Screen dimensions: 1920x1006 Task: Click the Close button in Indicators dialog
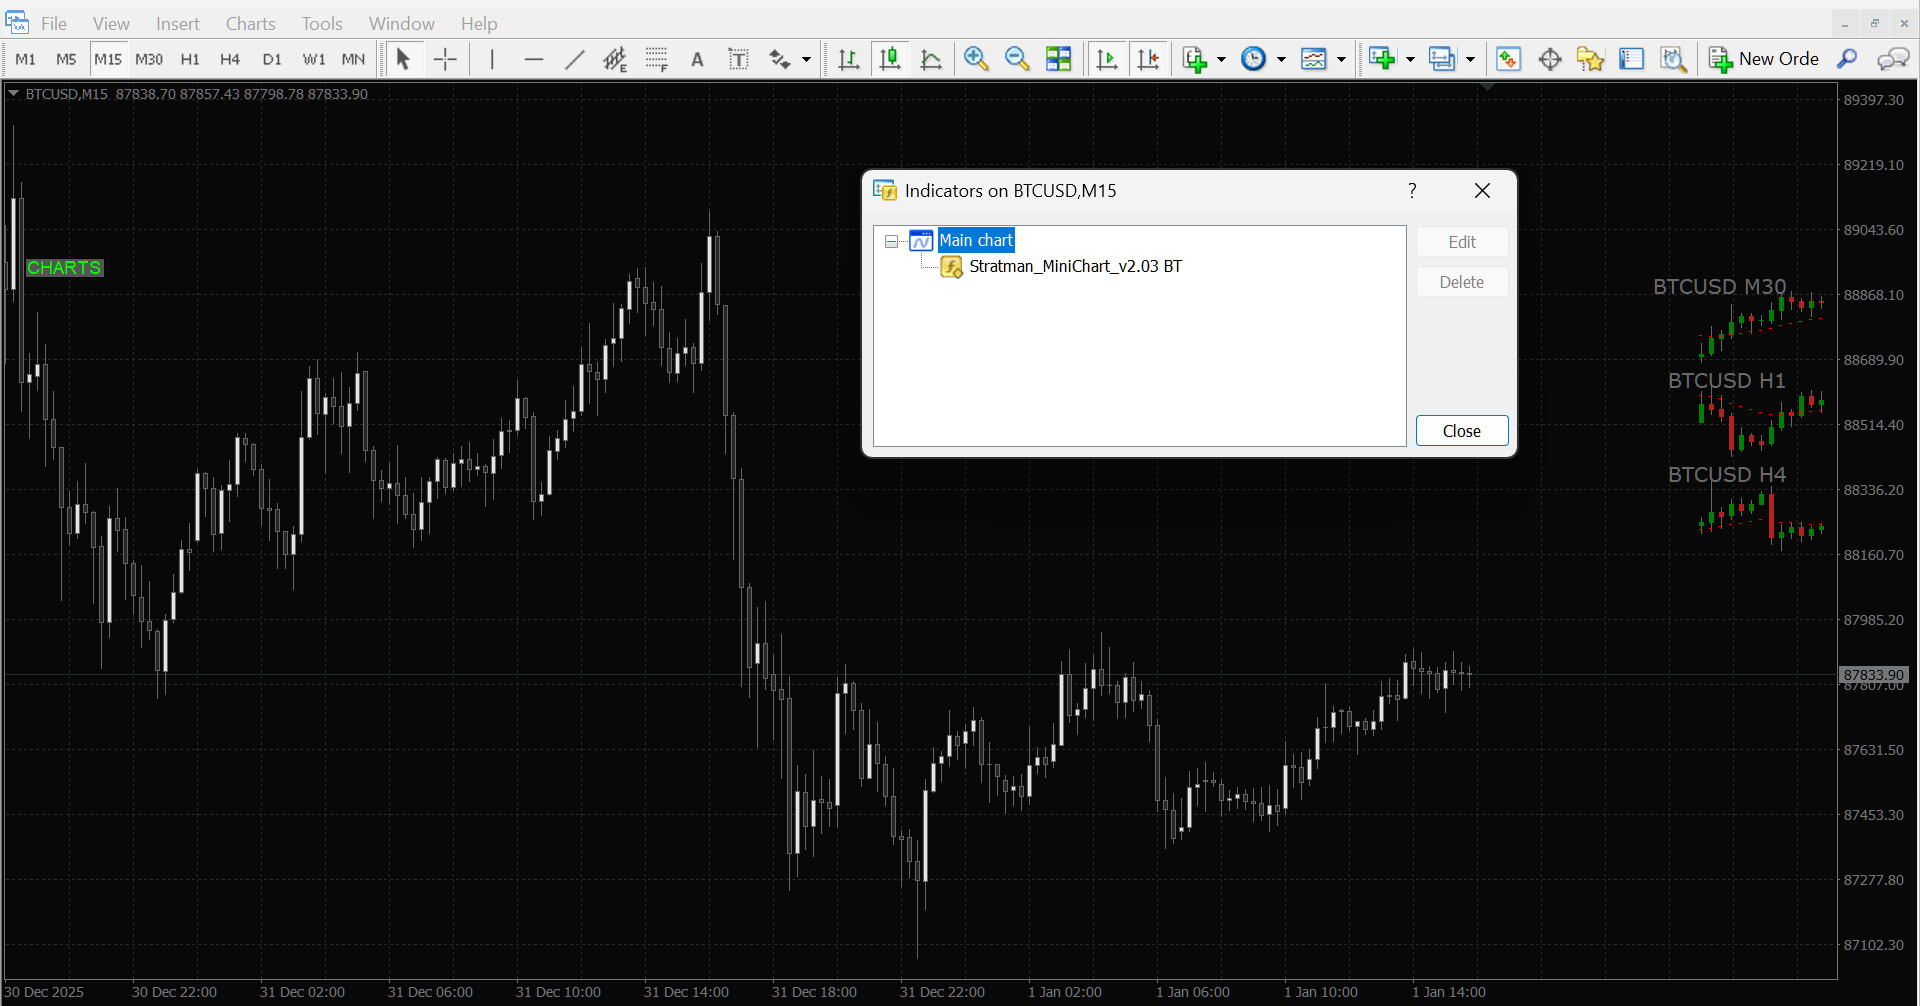[x=1462, y=431]
